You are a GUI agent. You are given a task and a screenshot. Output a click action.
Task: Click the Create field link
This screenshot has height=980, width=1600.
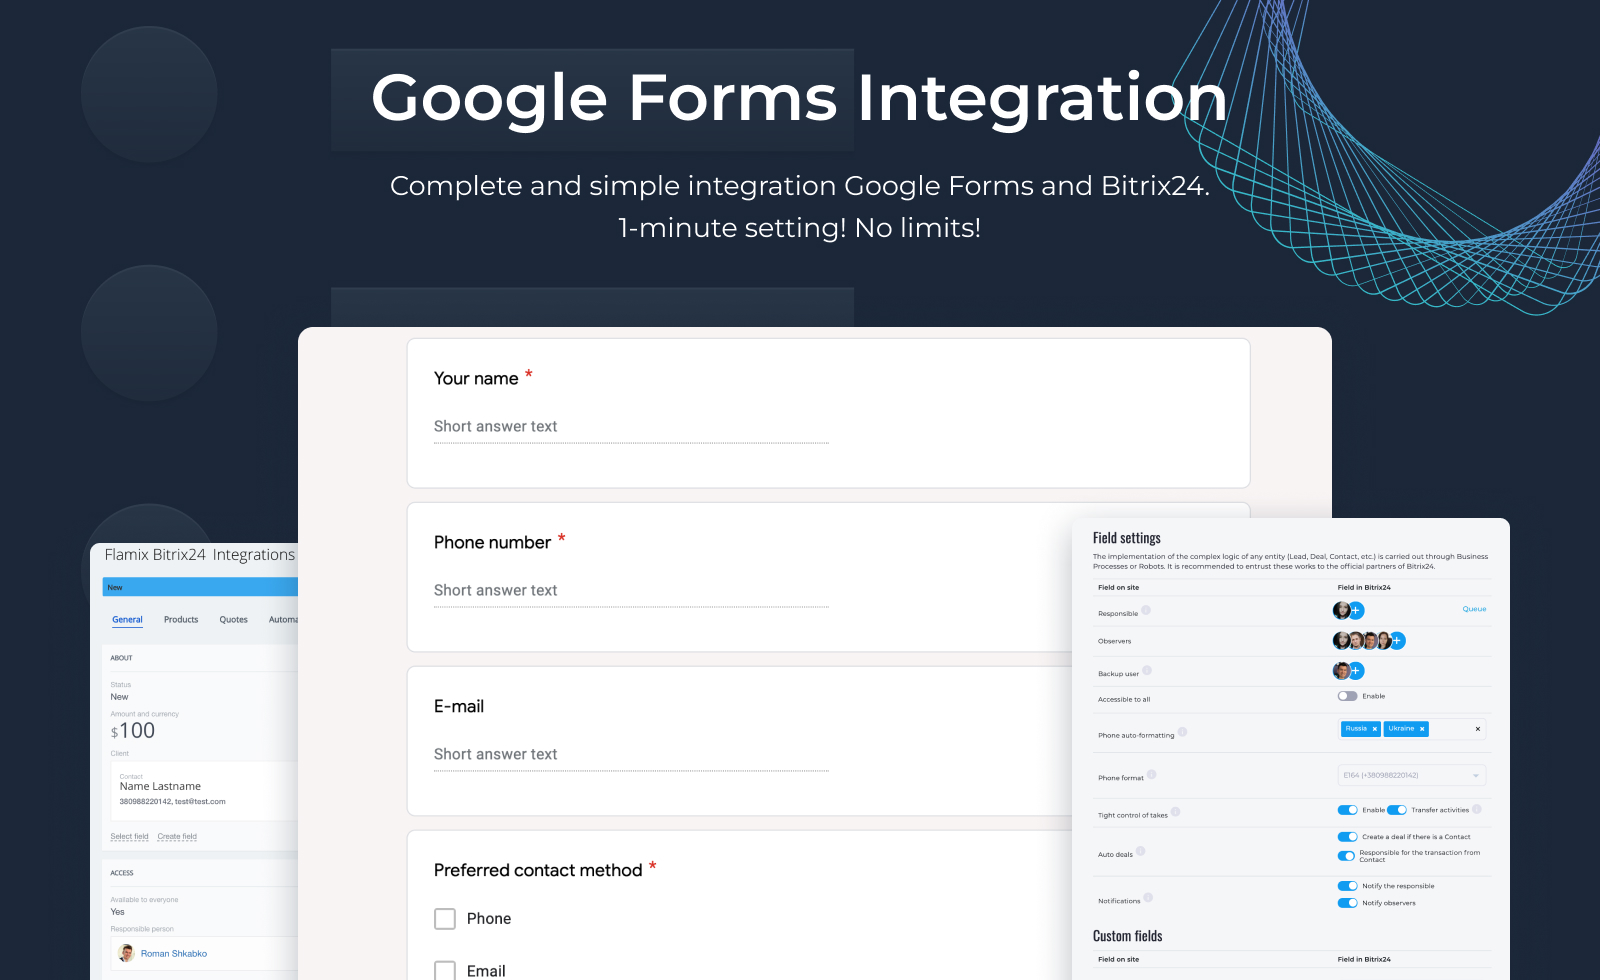click(177, 836)
